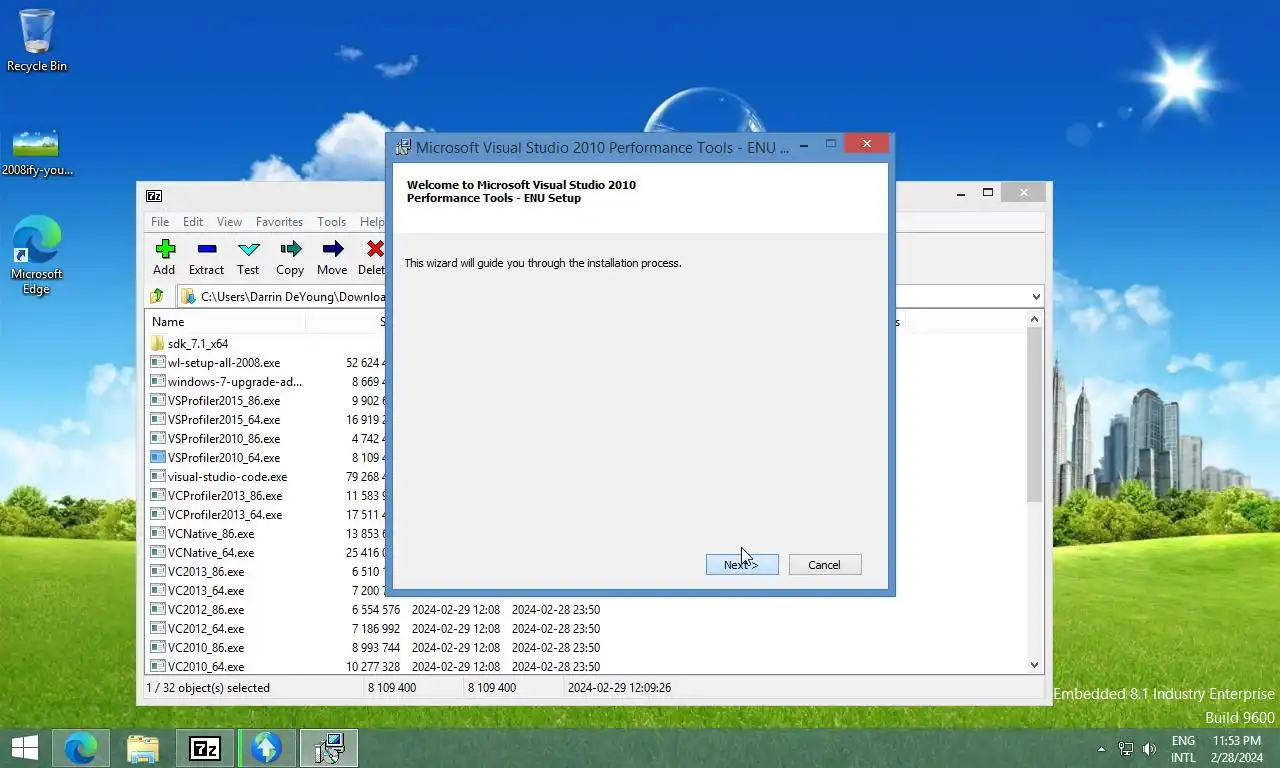Open the View menu in 7-Zip

(x=229, y=222)
